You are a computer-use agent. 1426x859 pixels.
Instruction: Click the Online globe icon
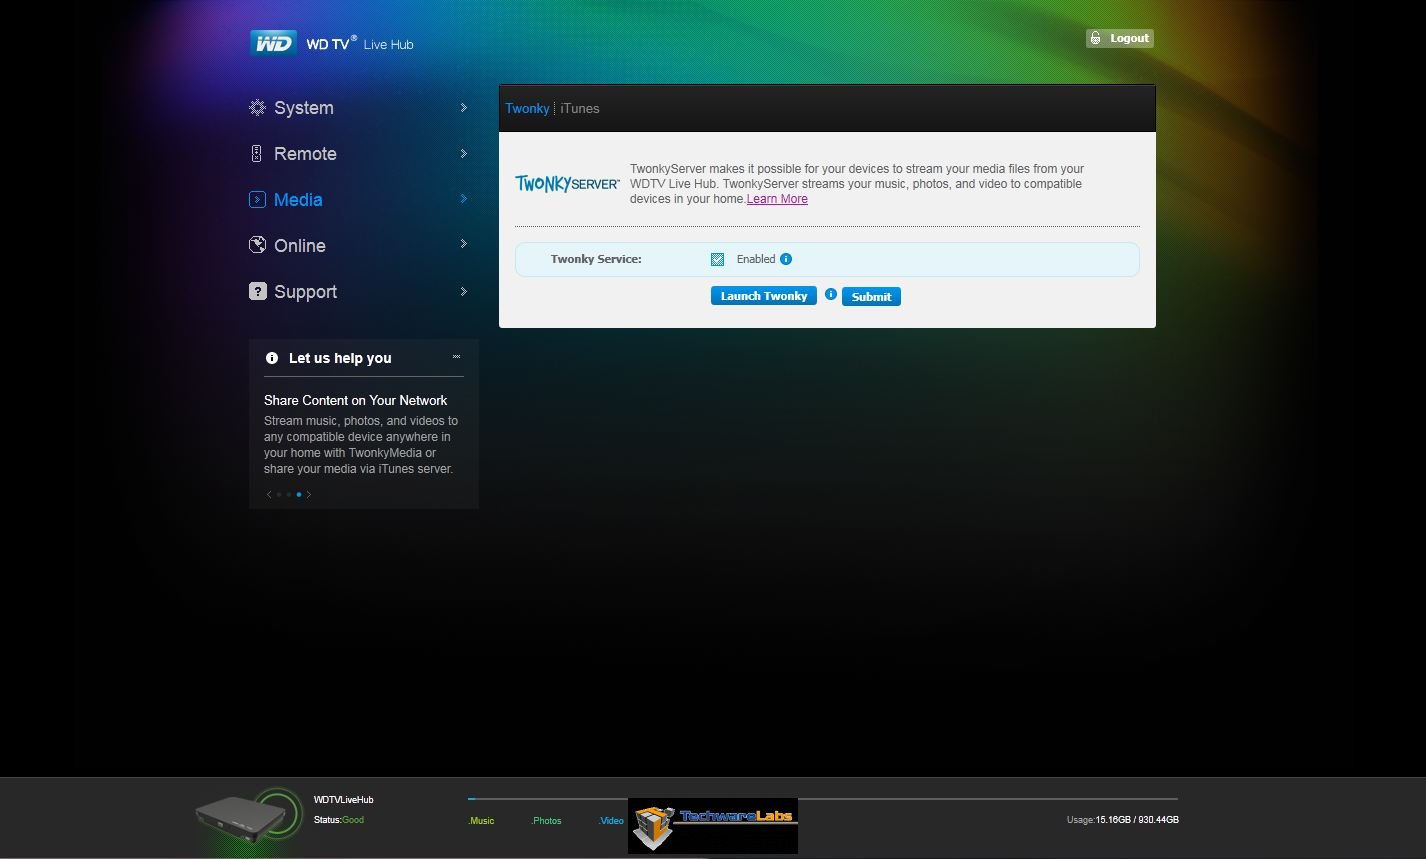coord(257,245)
